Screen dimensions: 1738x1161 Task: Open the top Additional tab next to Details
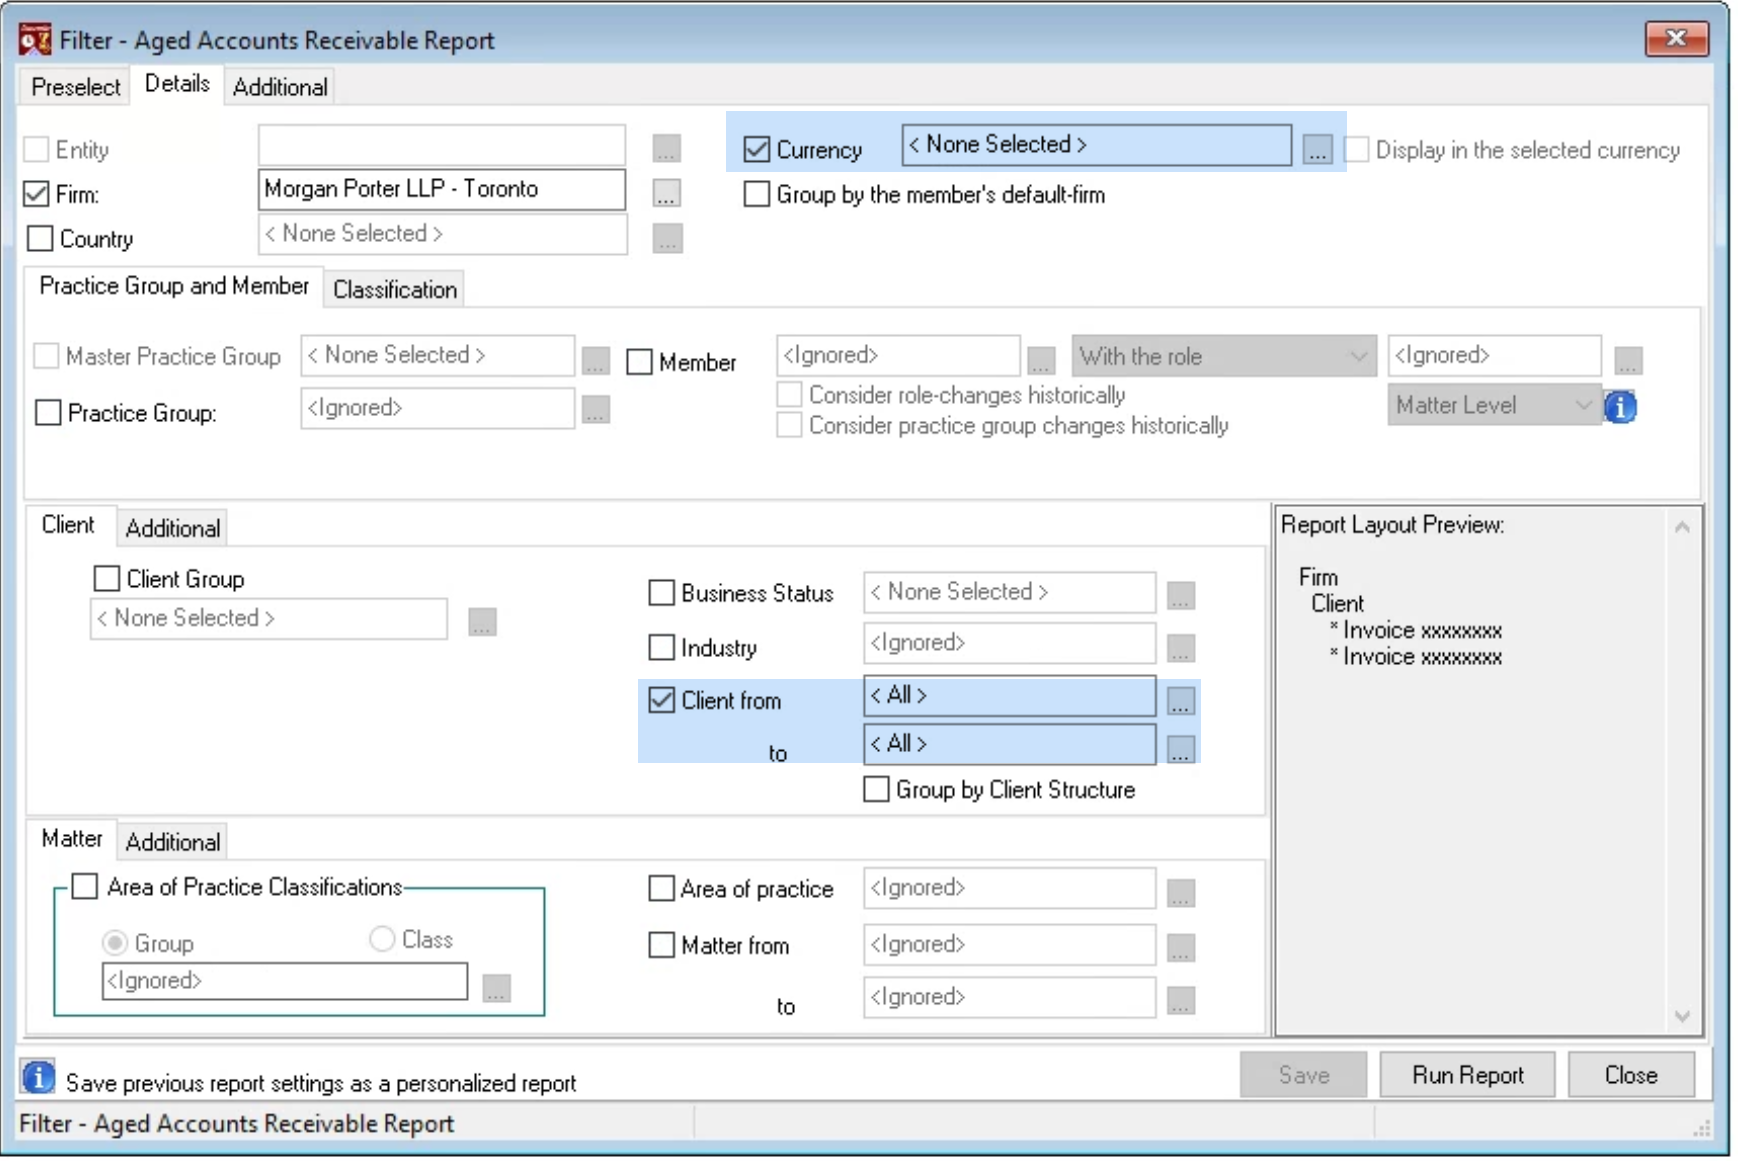[280, 87]
